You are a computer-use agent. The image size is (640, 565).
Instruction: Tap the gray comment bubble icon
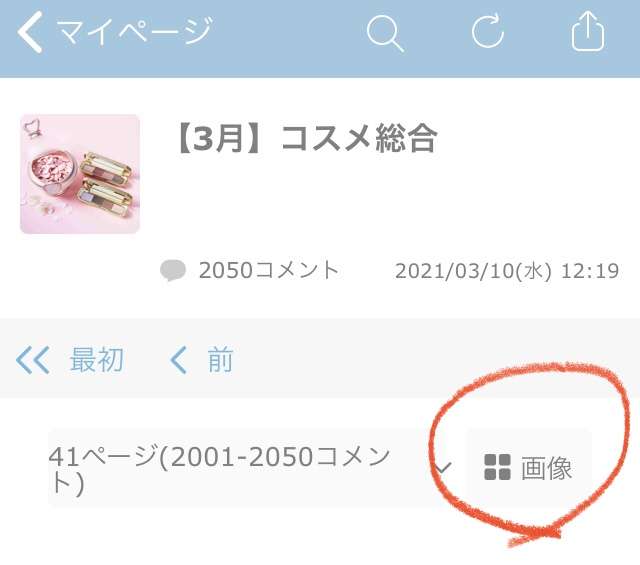(x=173, y=270)
